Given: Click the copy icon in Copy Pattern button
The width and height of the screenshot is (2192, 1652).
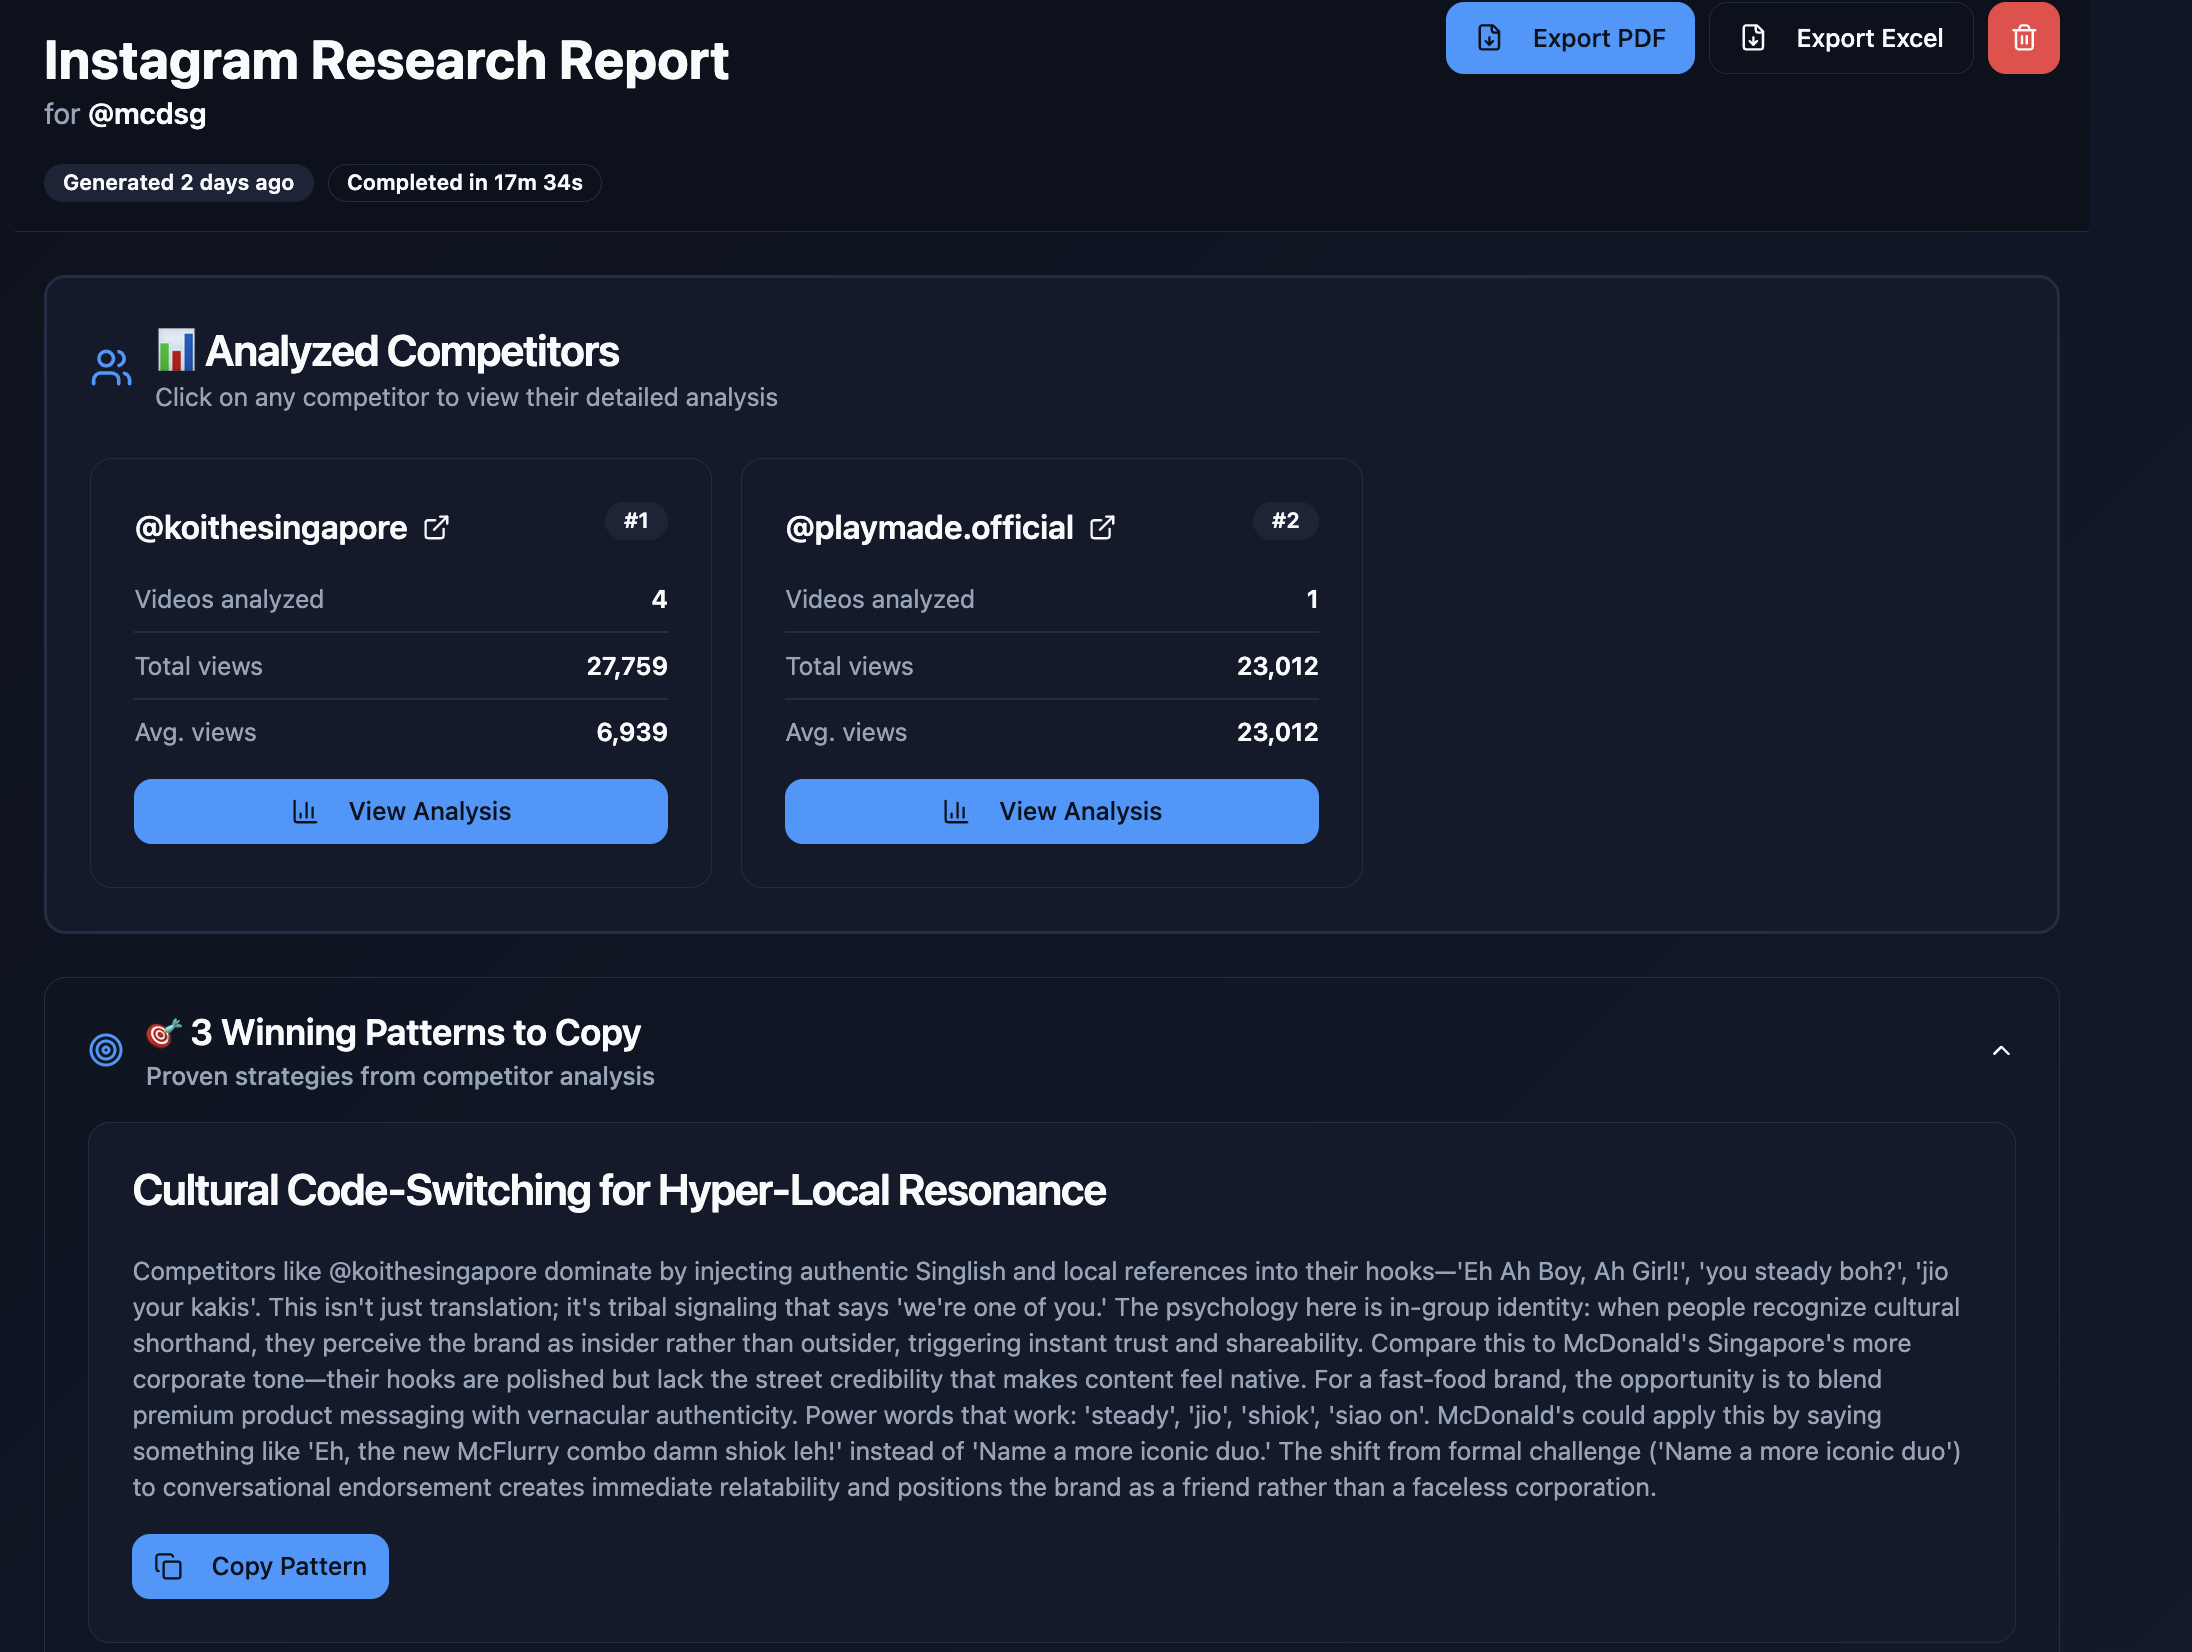Looking at the screenshot, I should click(x=169, y=1566).
